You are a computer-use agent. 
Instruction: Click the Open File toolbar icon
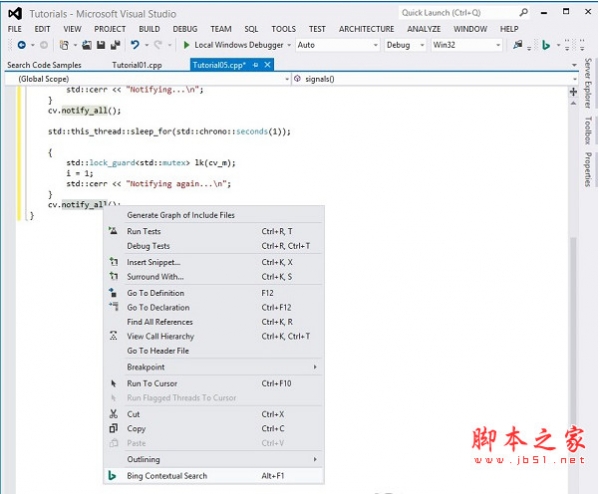click(87, 45)
